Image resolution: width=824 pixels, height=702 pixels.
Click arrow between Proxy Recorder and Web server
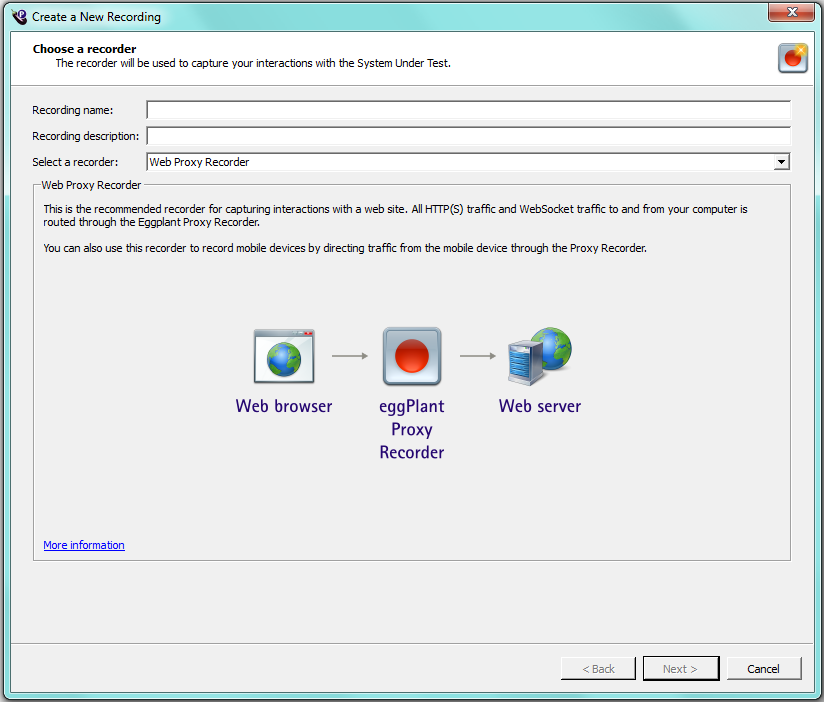[477, 355]
